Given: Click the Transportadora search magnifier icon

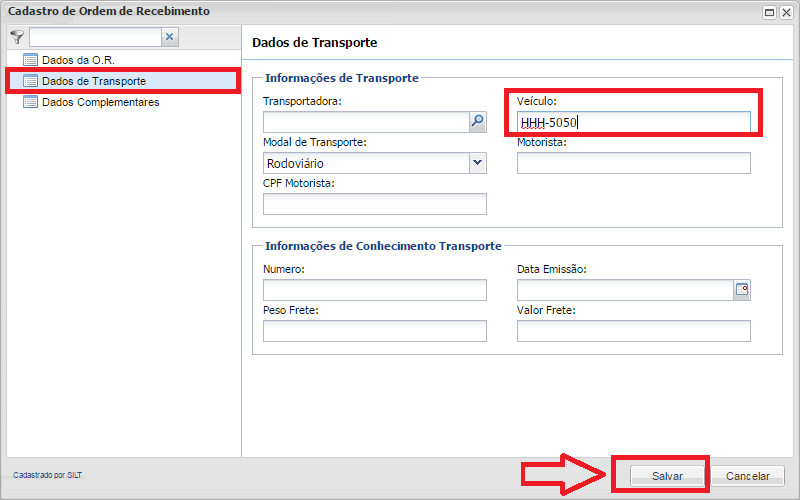Looking at the screenshot, I should pyautogui.click(x=477, y=122).
